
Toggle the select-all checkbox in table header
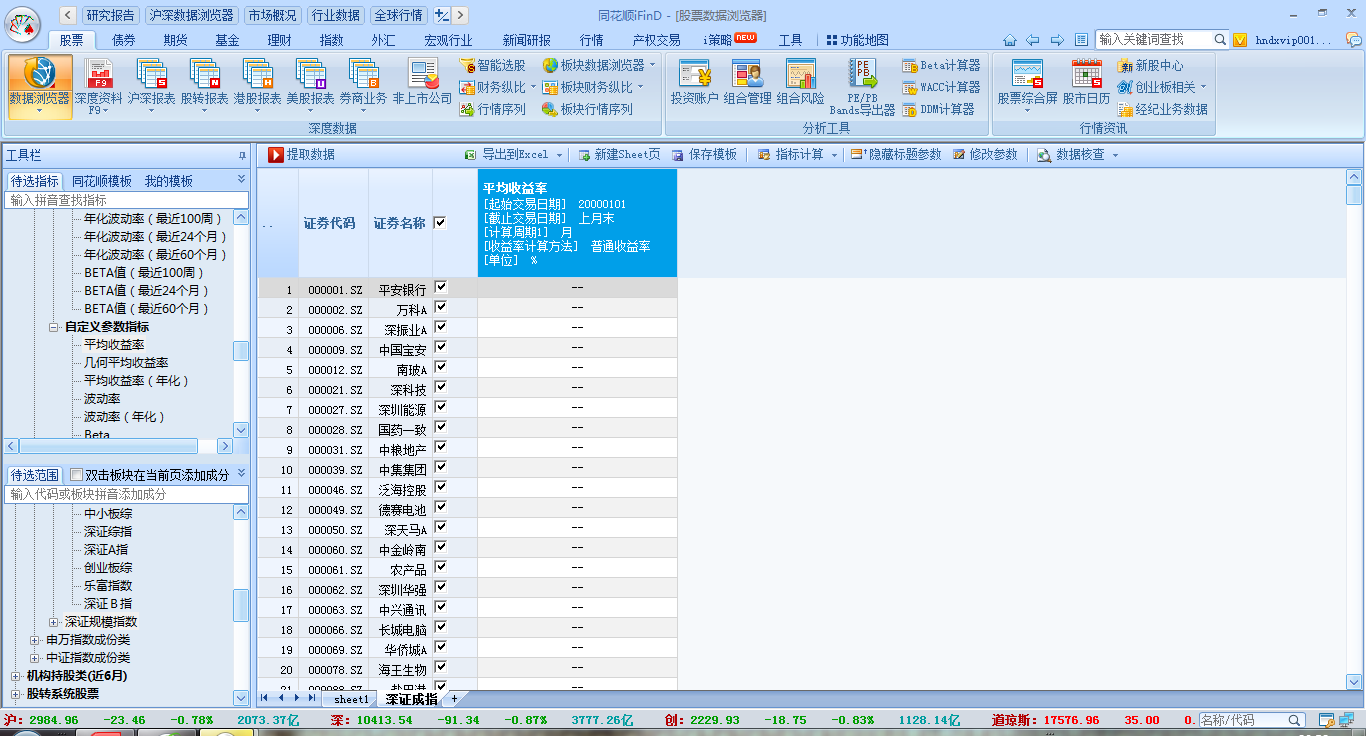pyautogui.click(x=441, y=223)
